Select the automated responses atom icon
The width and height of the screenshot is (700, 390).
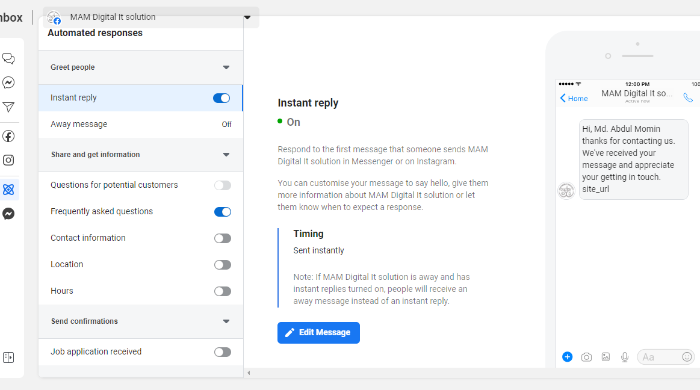(8, 190)
